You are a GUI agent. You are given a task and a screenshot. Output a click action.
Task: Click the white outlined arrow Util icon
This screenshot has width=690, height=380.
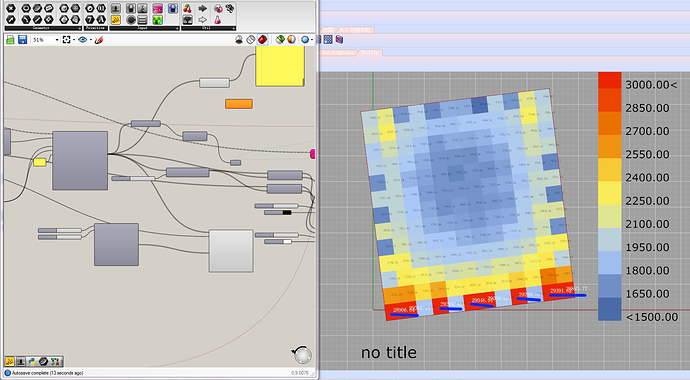click(202, 20)
